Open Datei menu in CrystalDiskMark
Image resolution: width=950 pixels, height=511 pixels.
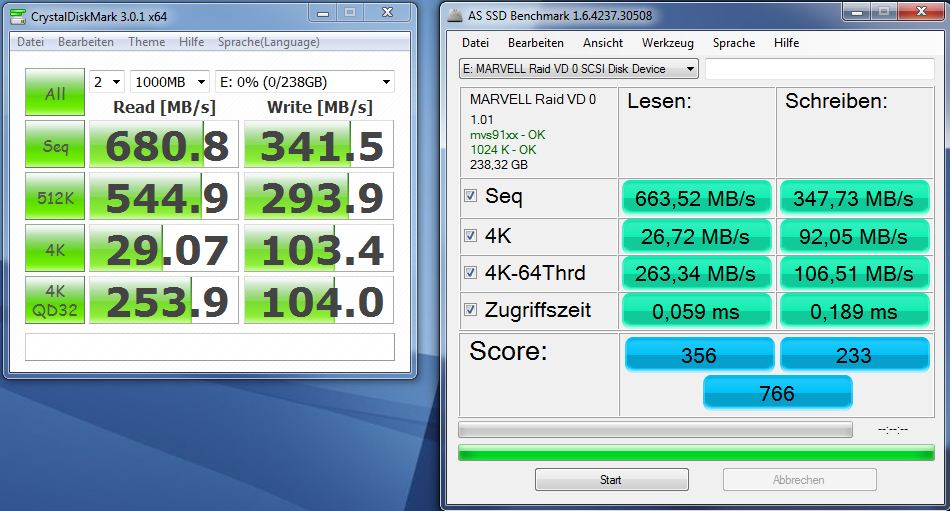coord(30,42)
